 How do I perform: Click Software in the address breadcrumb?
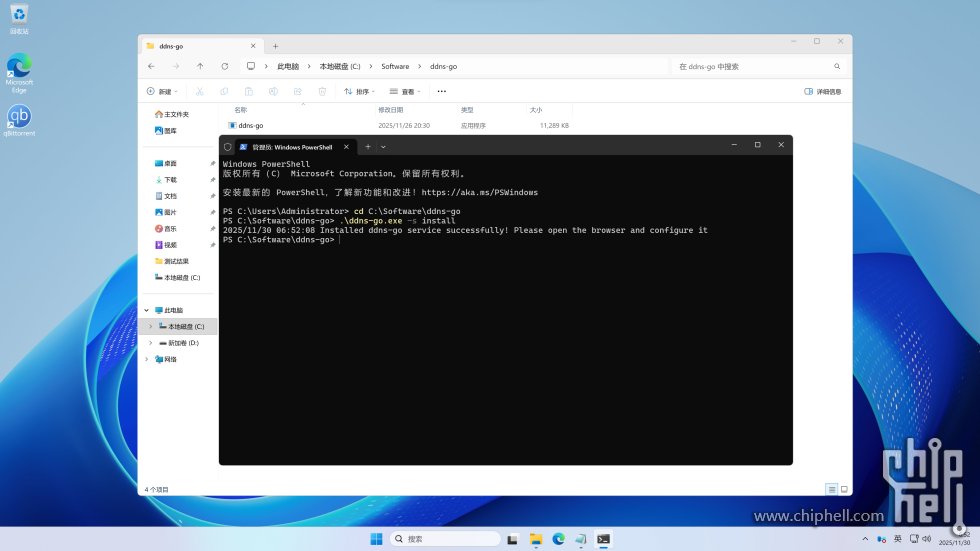point(395,66)
